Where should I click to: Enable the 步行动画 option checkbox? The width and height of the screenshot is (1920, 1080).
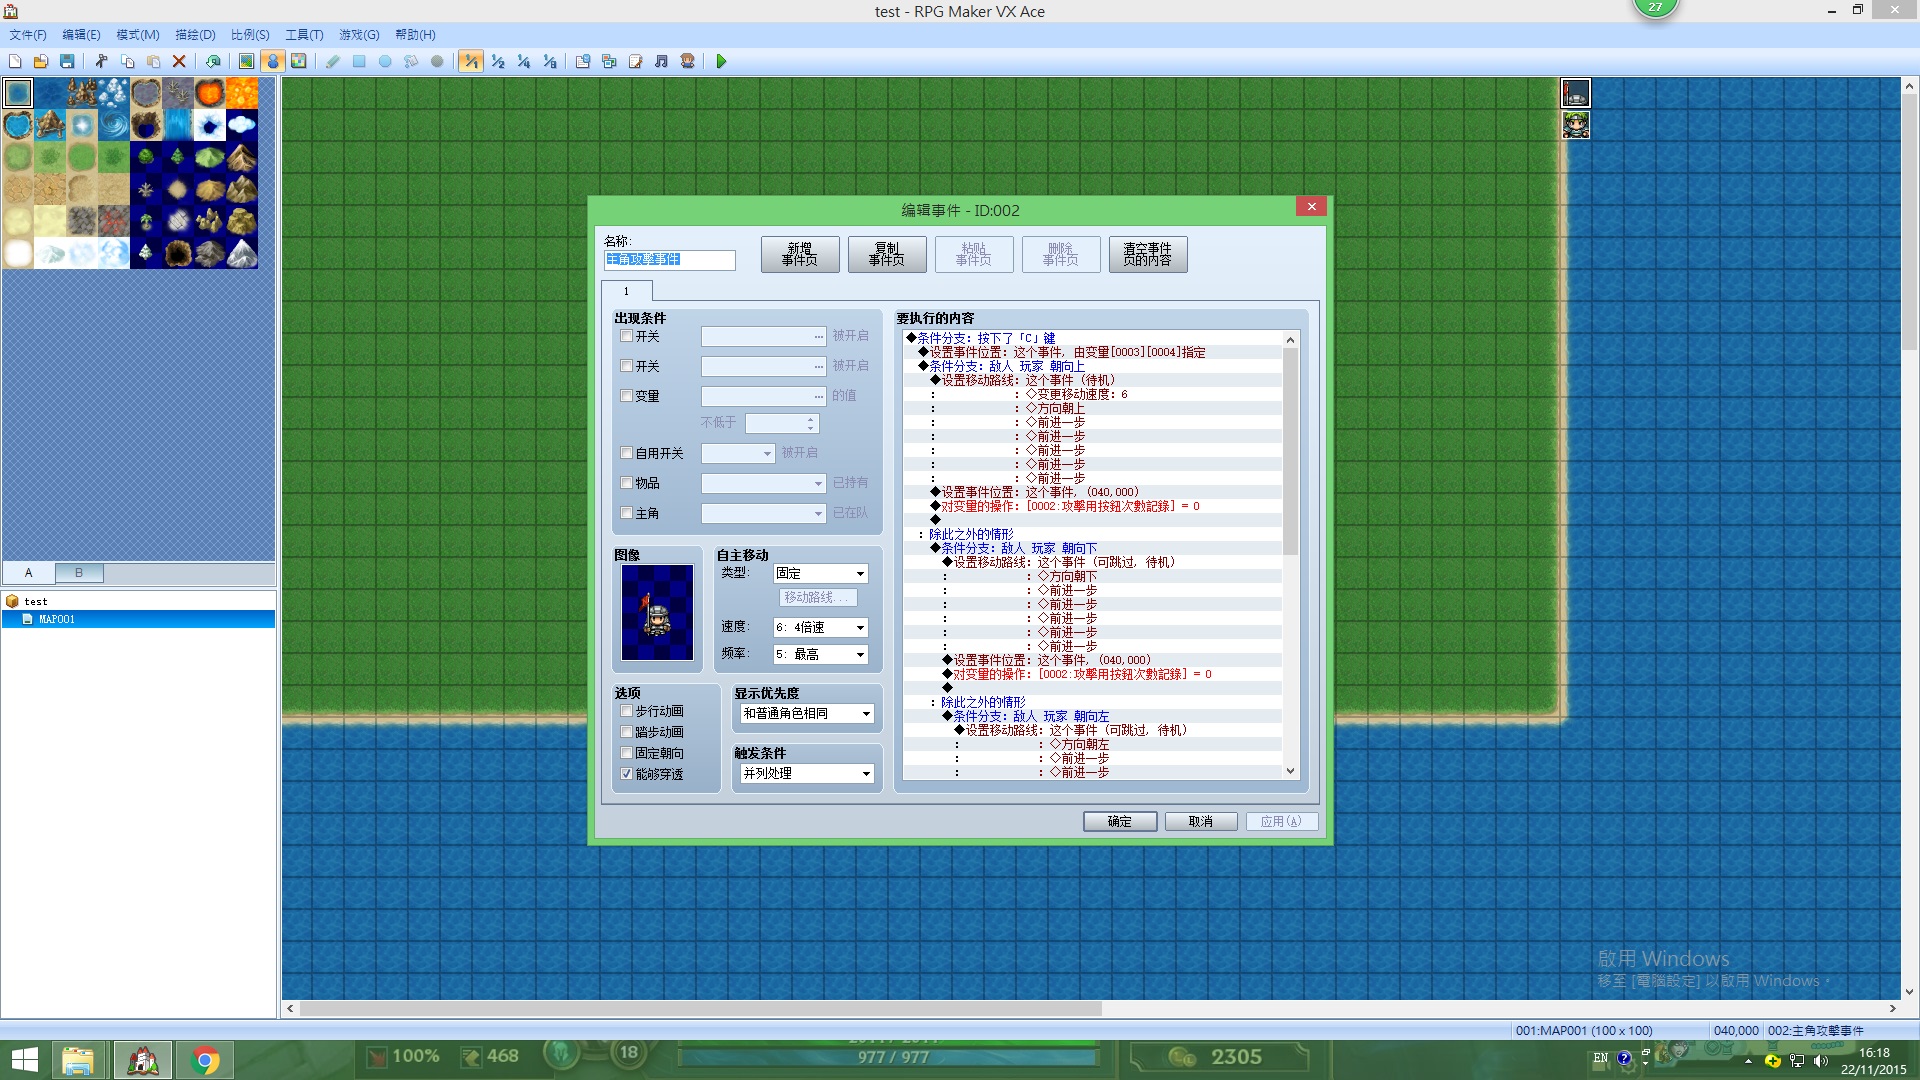tap(627, 711)
